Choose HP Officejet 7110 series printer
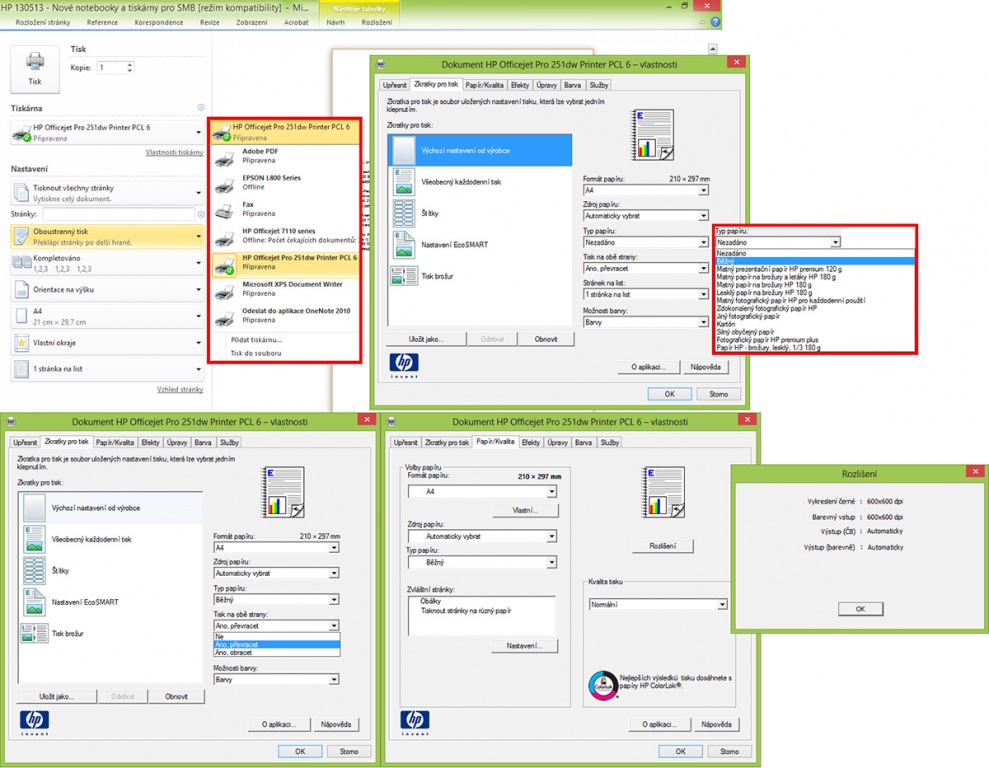The width and height of the screenshot is (989, 768). [x=285, y=235]
